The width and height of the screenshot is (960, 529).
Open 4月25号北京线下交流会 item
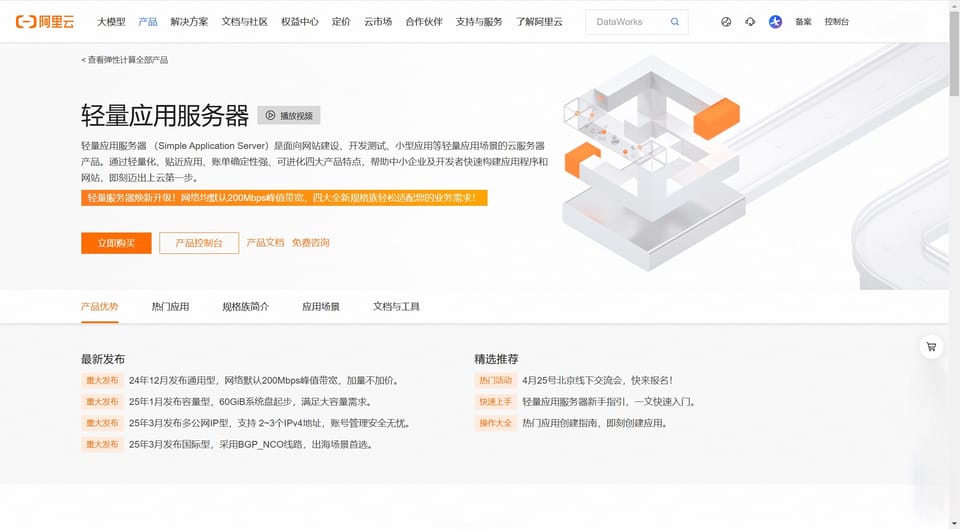598,380
